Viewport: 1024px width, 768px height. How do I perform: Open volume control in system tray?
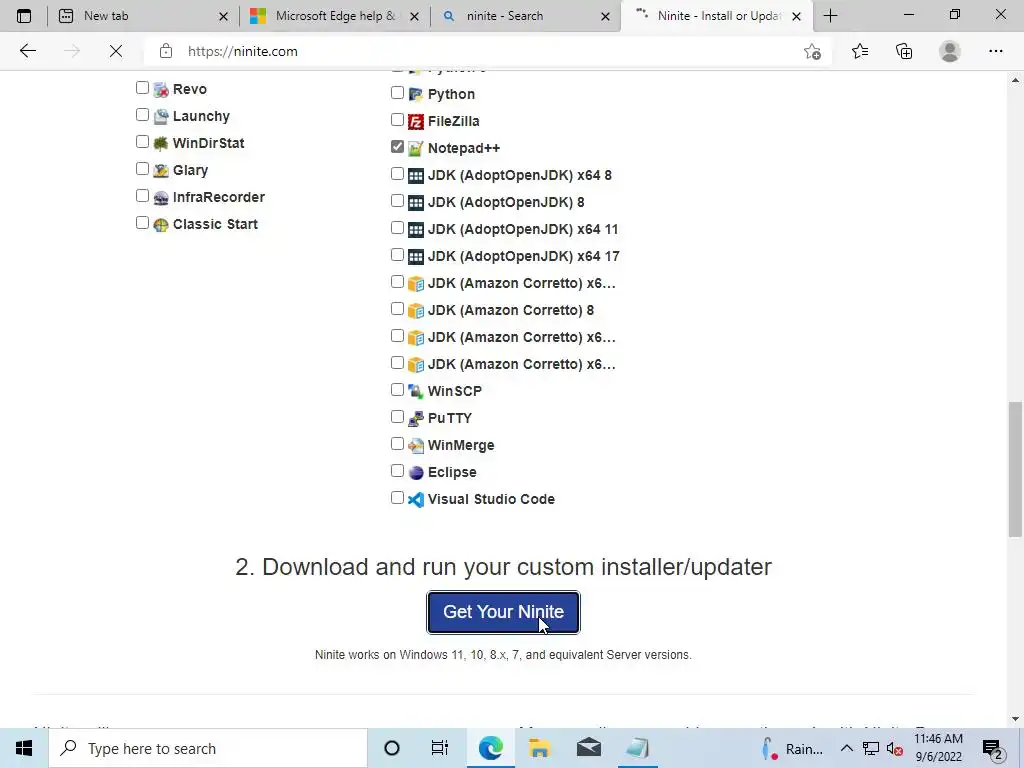pyautogui.click(x=895, y=748)
